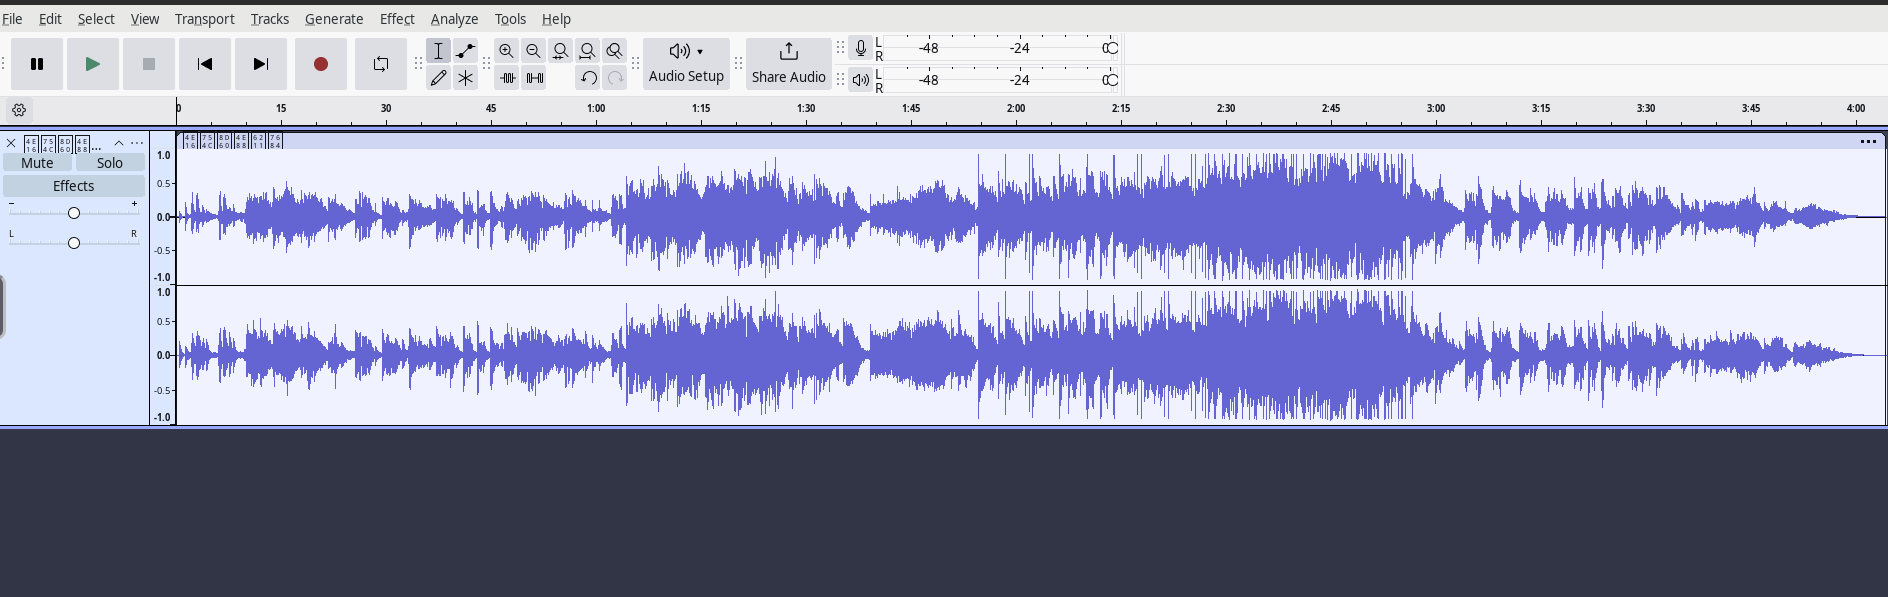
Task: Open the Audio Setup dropdown
Action: coord(686,64)
